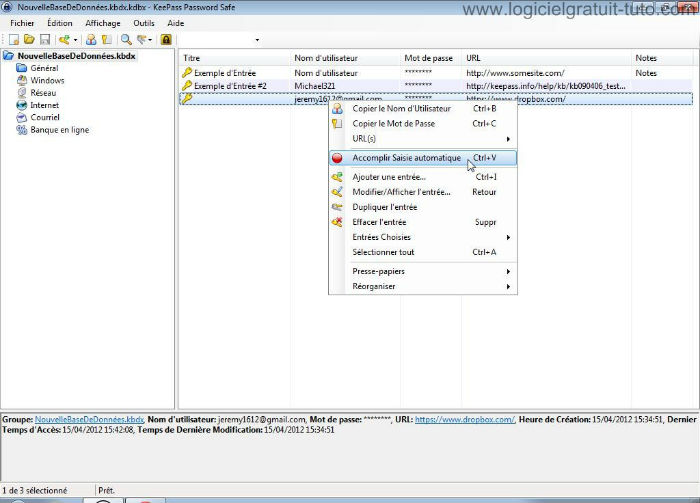Click the New database toolbar icon

[x=14, y=40]
